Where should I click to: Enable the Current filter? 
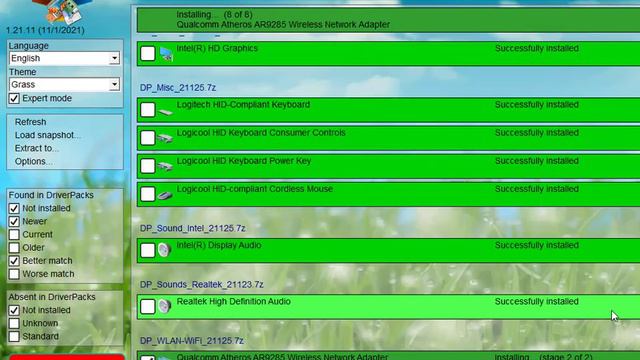pos(14,234)
